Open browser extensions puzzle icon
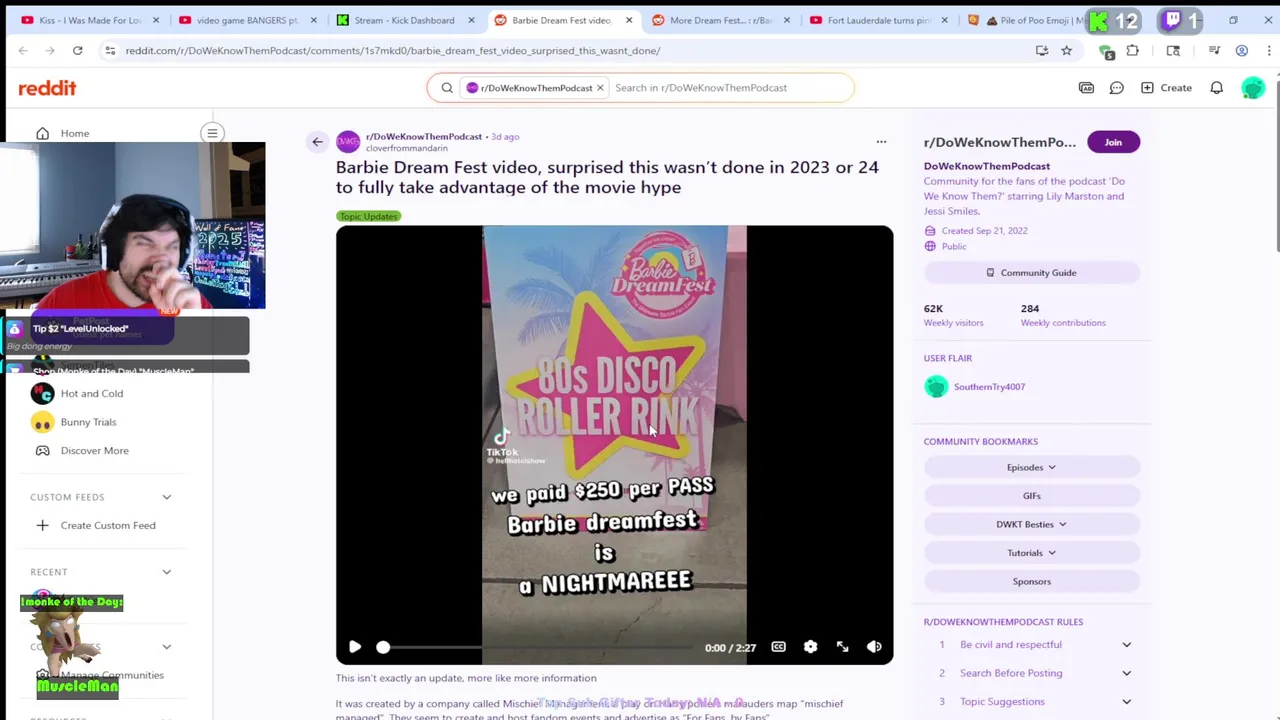 coord(1133,50)
